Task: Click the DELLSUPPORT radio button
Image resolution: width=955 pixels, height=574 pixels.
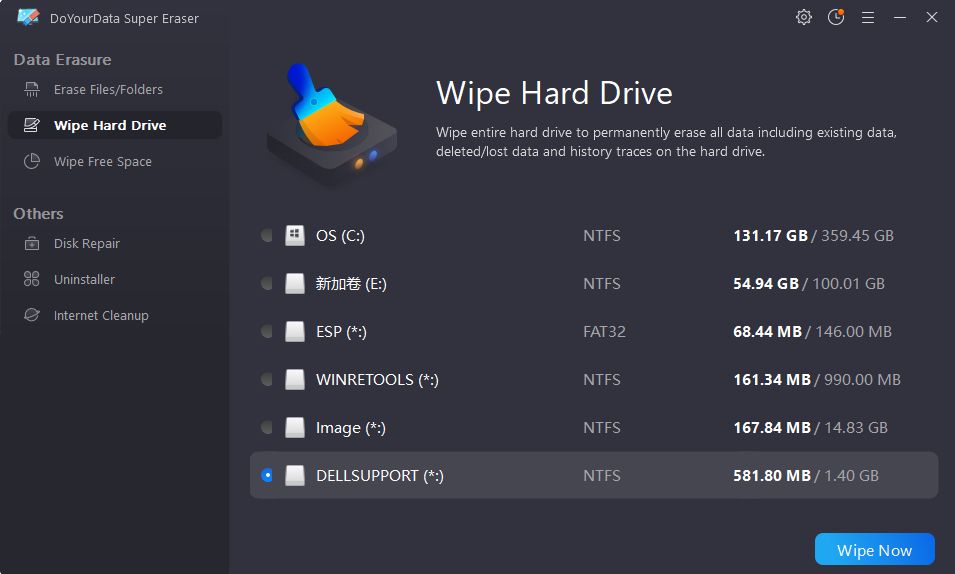Action: point(267,475)
